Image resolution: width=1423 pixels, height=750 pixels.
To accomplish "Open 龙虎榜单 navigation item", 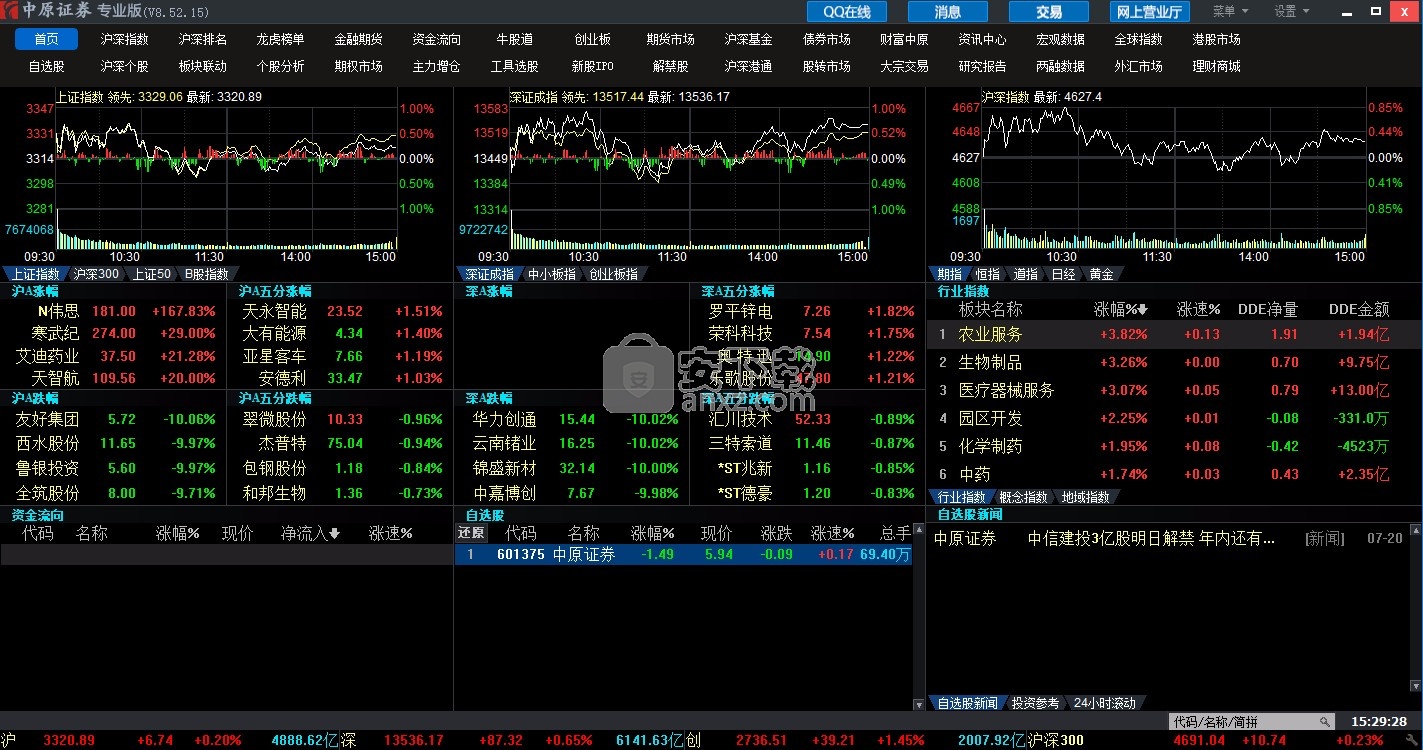I will tap(281, 39).
